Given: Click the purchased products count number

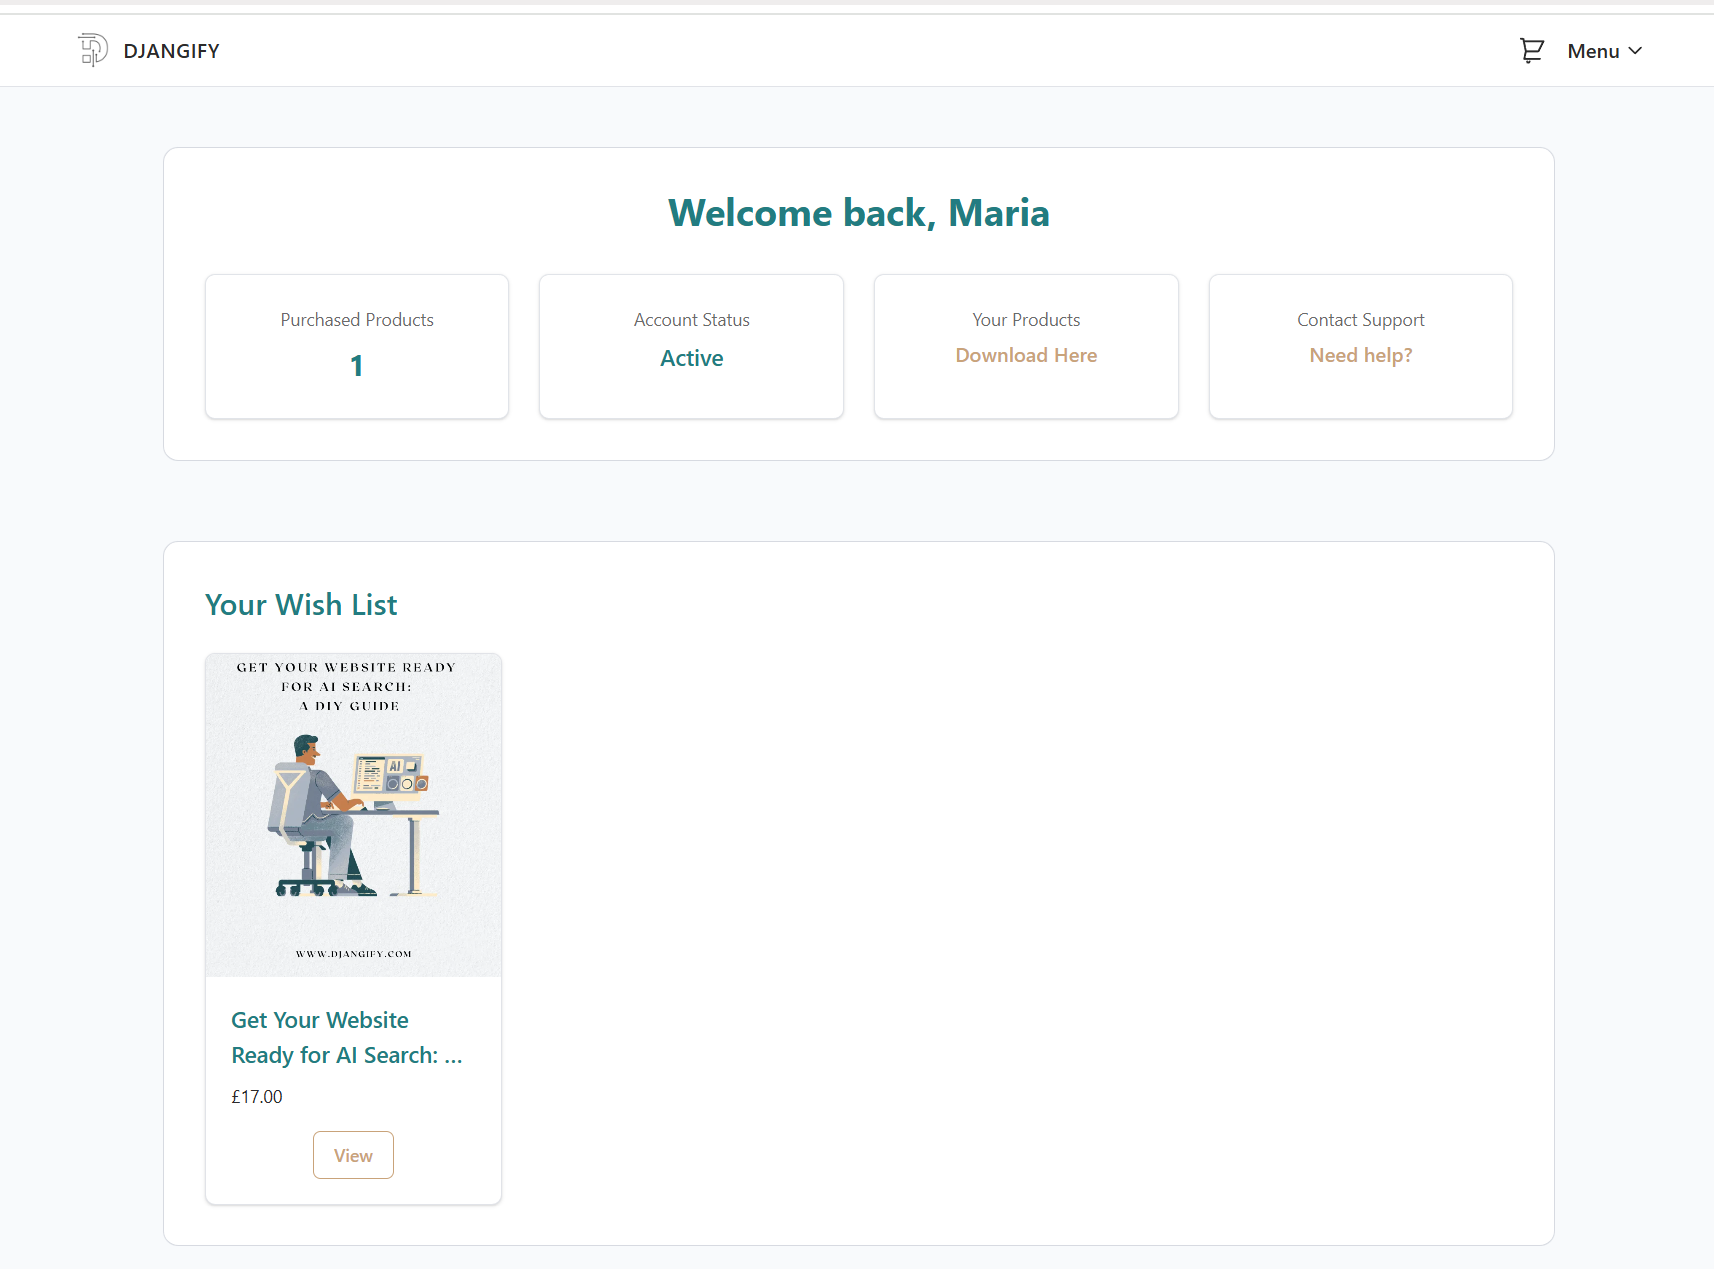Looking at the screenshot, I should [x=357, y=366].
